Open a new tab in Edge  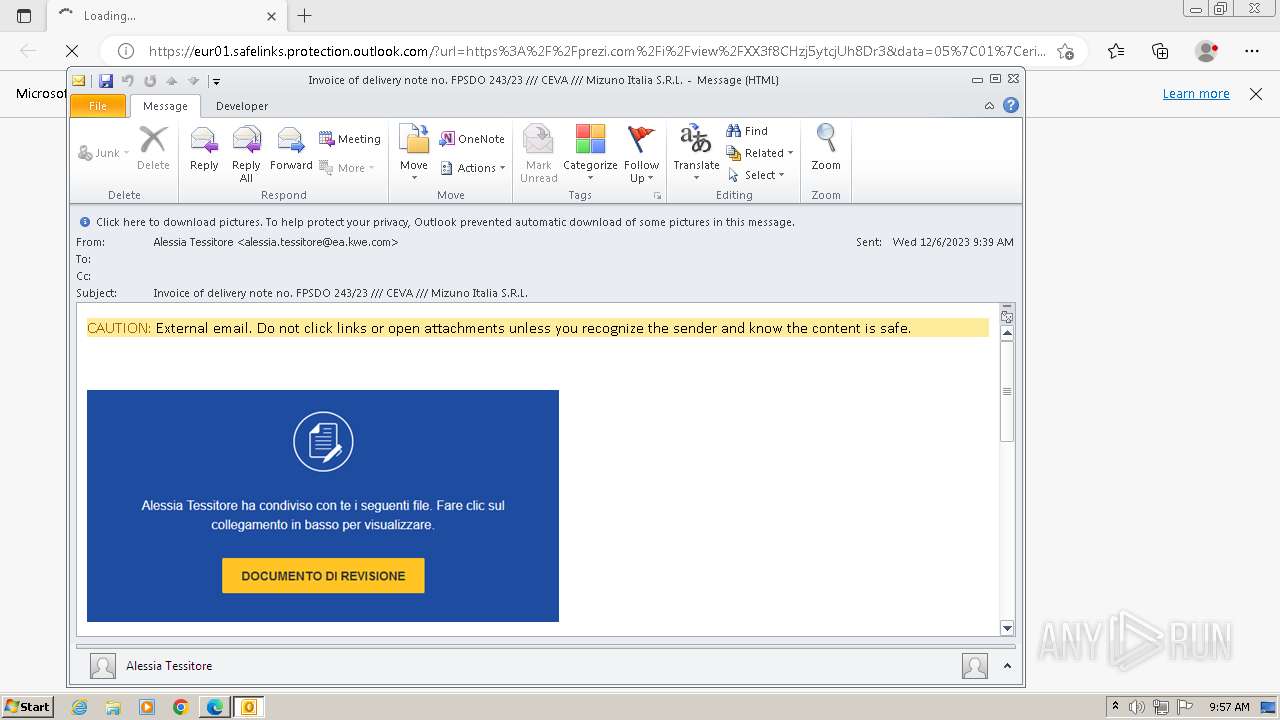point(305,15)
